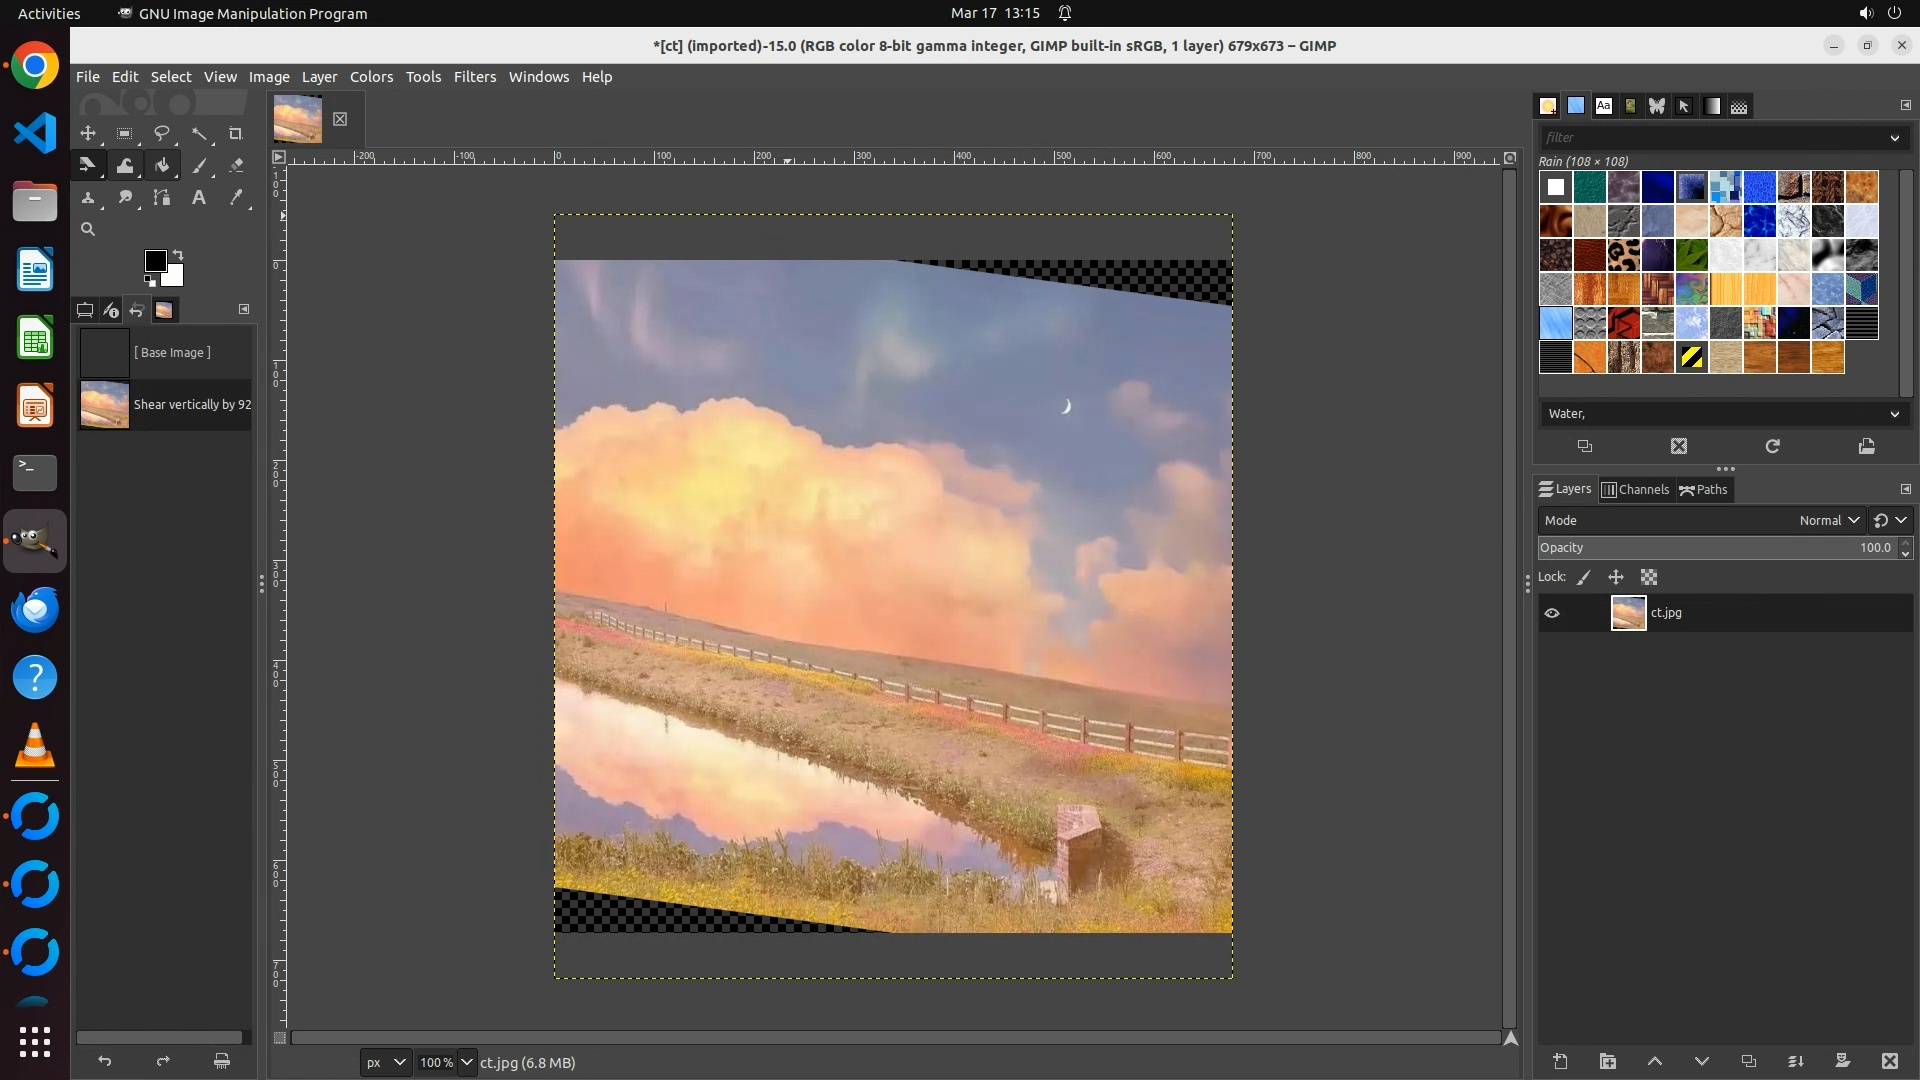This screenshot has width=1920, height=1080.
Task: Hide the ct.jpg layer with eye icon
Action: 1552,613
